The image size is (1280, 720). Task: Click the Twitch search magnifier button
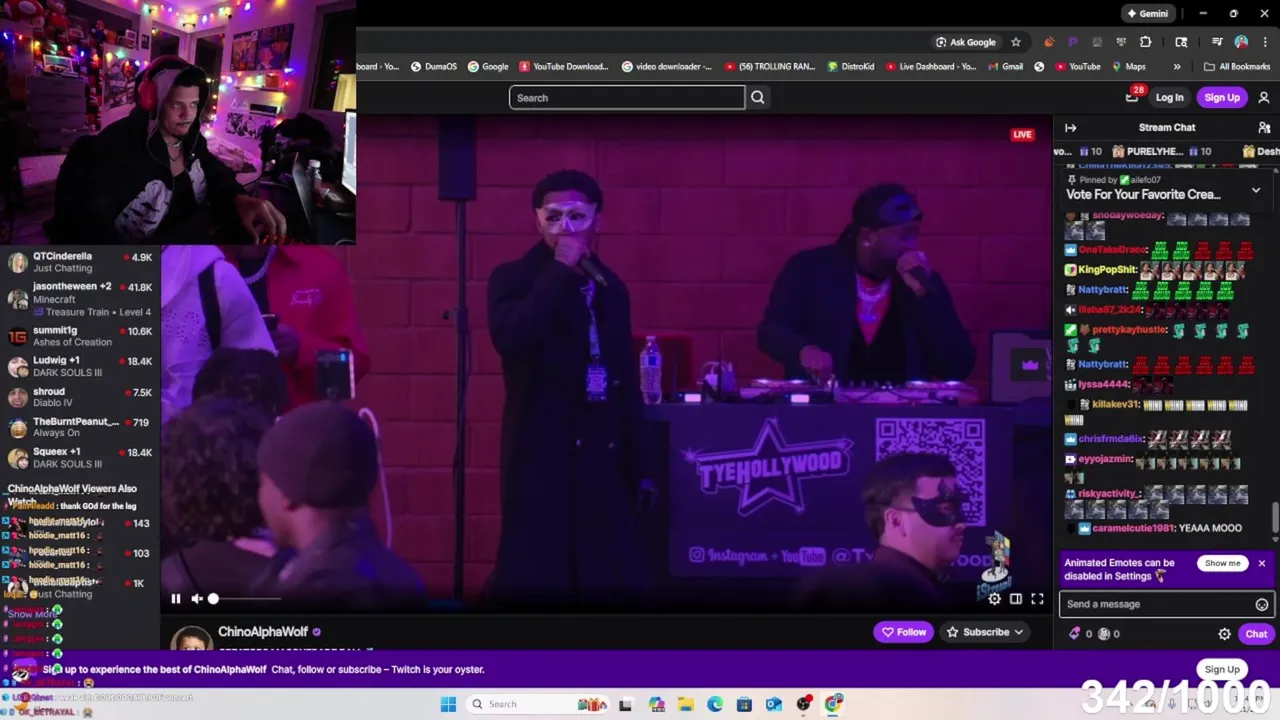coord(758,98)
